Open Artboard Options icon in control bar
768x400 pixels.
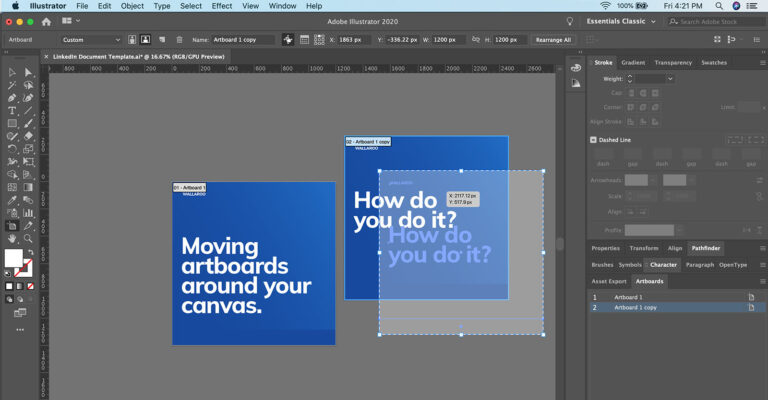304,40
